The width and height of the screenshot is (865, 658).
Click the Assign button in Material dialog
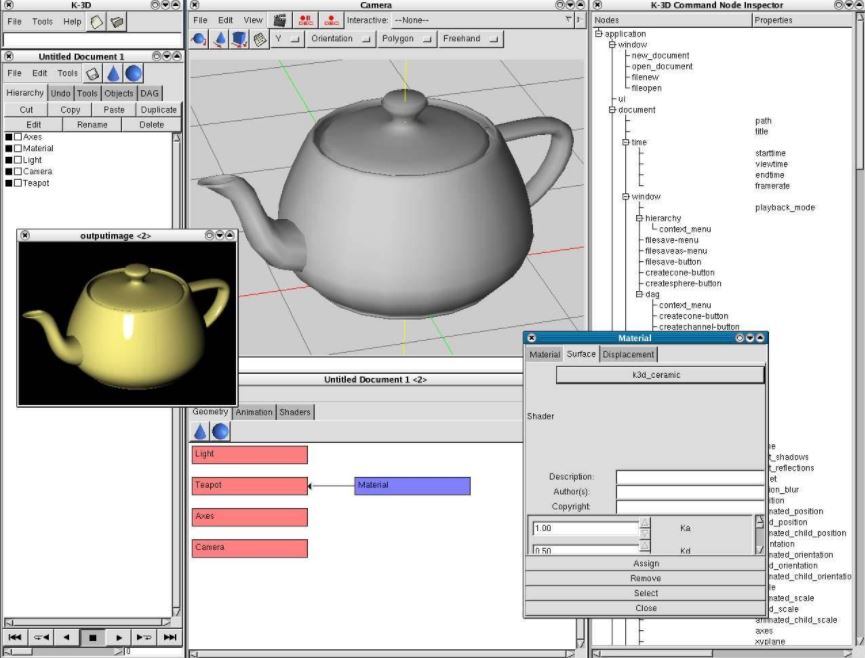click(645, 563)
